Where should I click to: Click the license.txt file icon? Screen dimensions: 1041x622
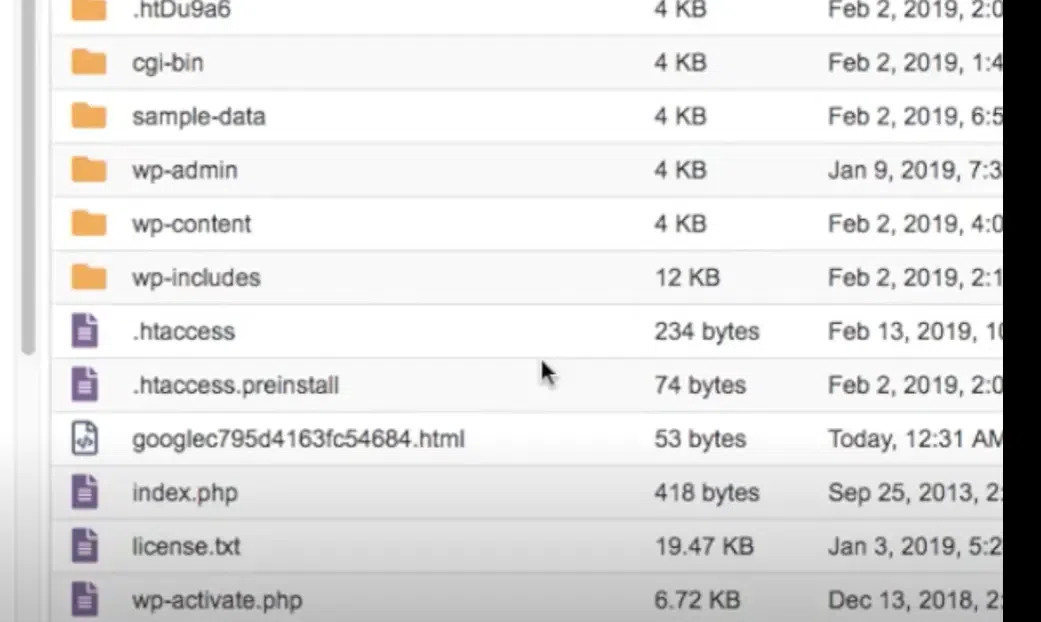[86, 546]
